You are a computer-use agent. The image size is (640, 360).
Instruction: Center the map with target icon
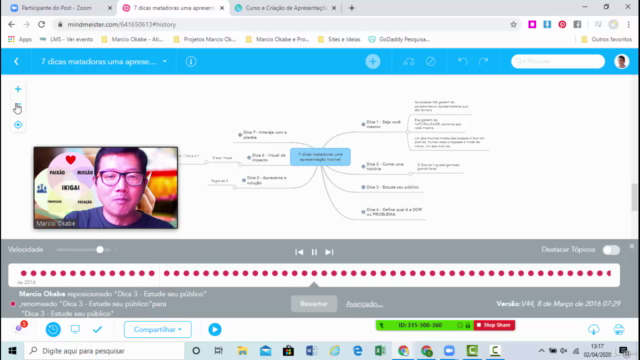pos(18,125)
